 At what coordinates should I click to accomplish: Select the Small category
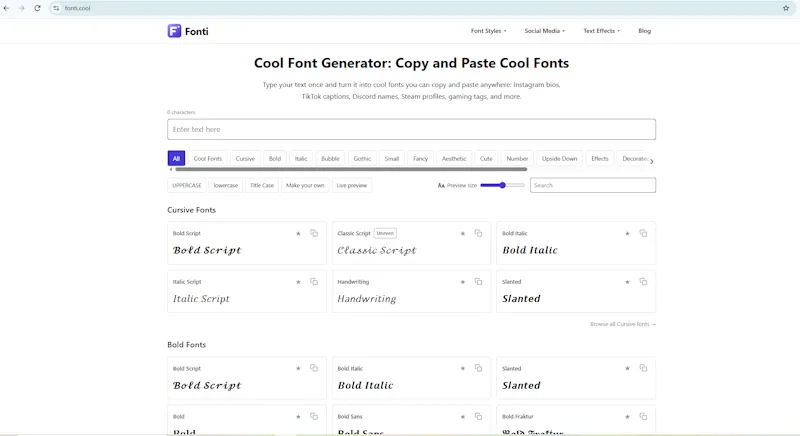click(x=392, y=159)
